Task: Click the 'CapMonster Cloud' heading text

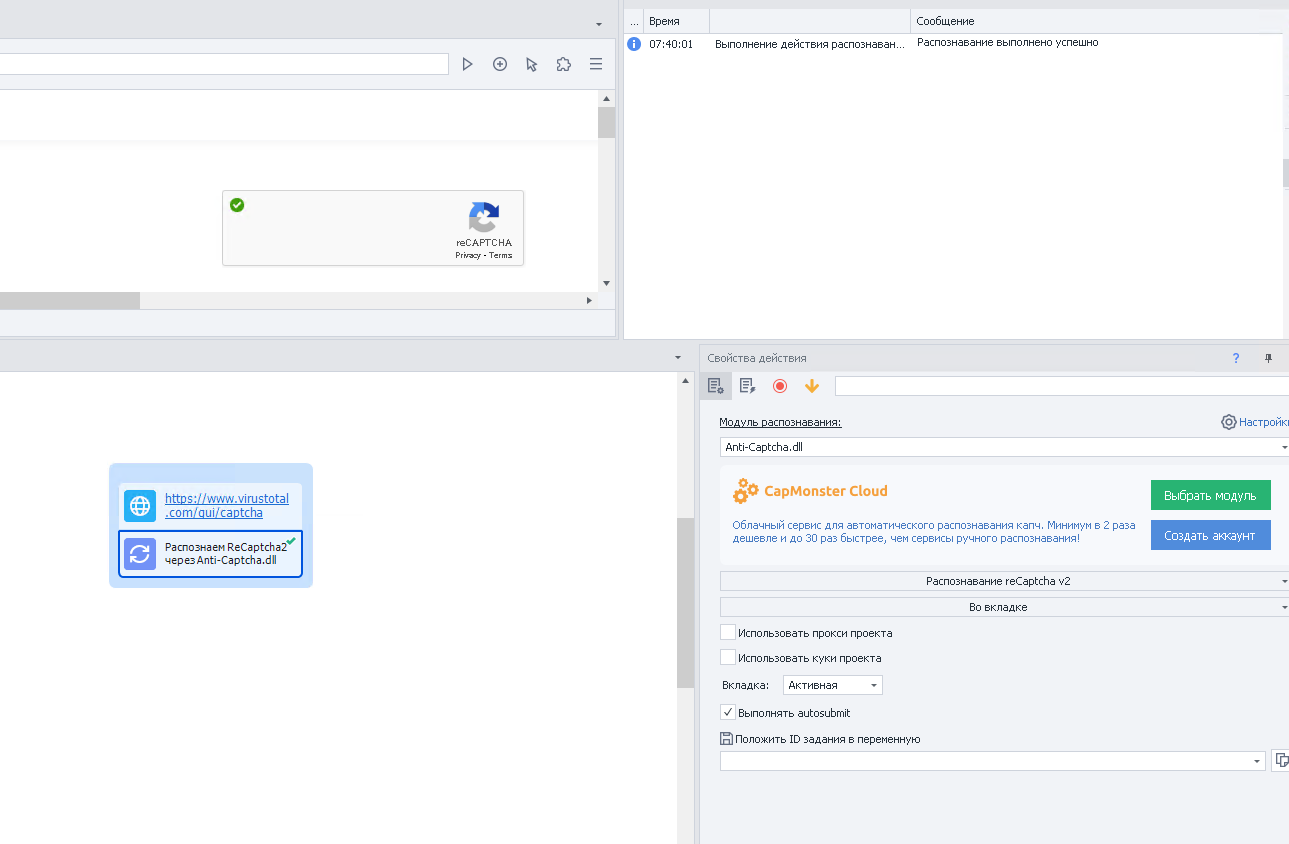Action: tap(826, 491)
